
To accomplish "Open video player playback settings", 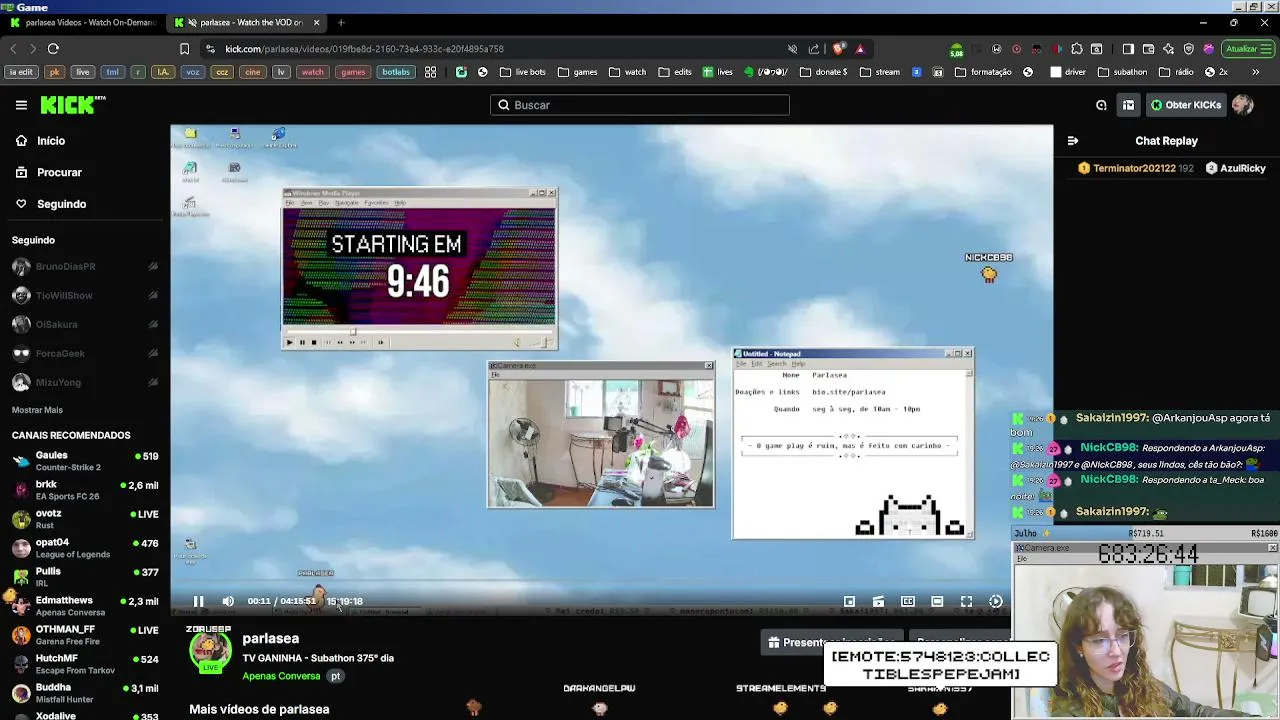I will [x=995, y=601].
